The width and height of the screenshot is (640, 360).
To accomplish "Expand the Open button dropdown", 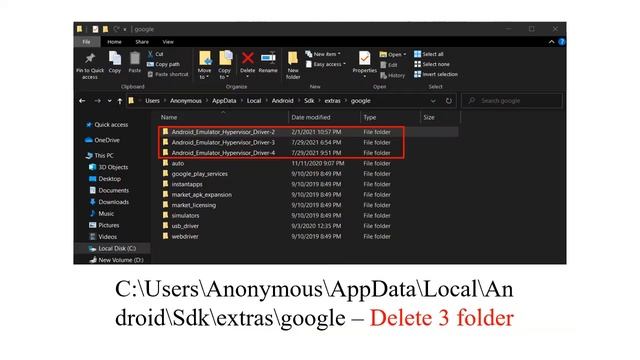I will [405, 54].
